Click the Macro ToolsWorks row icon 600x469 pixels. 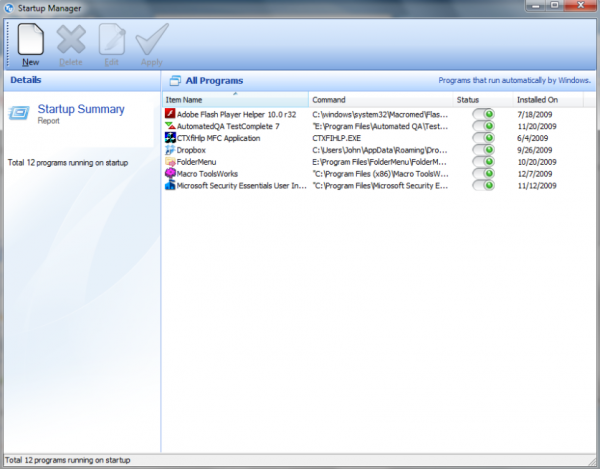pos(170,173)
